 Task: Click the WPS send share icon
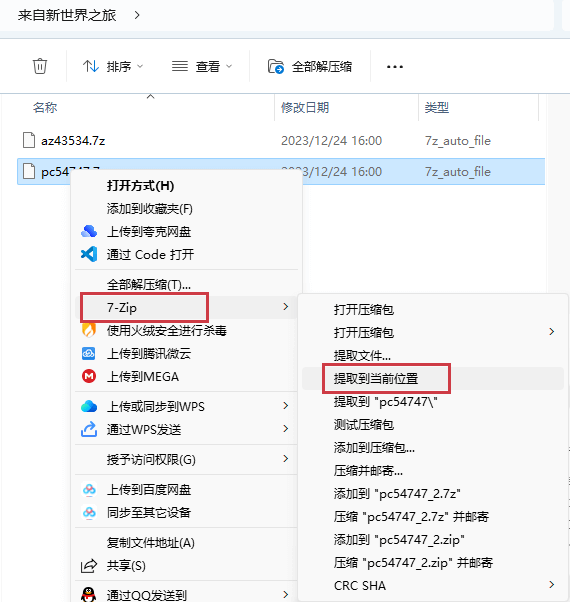(x=89, y=429)
